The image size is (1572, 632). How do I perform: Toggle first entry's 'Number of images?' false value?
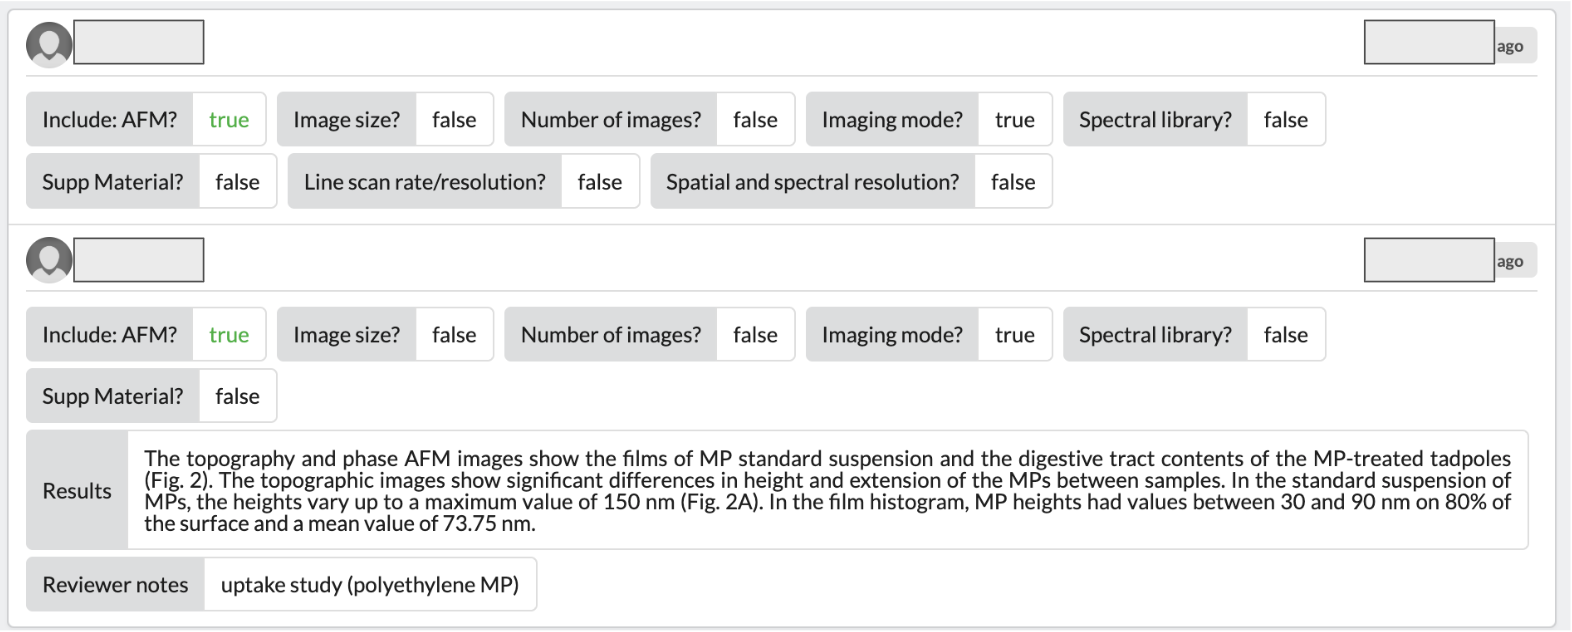click(x=755, y=120)
